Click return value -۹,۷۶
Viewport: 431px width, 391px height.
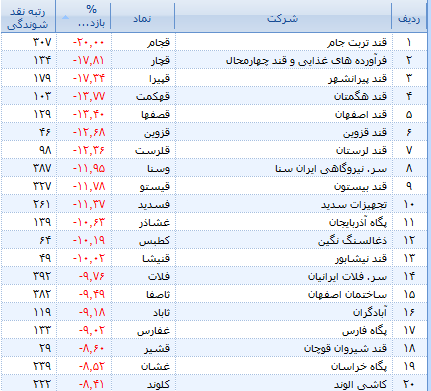(92, 276)
